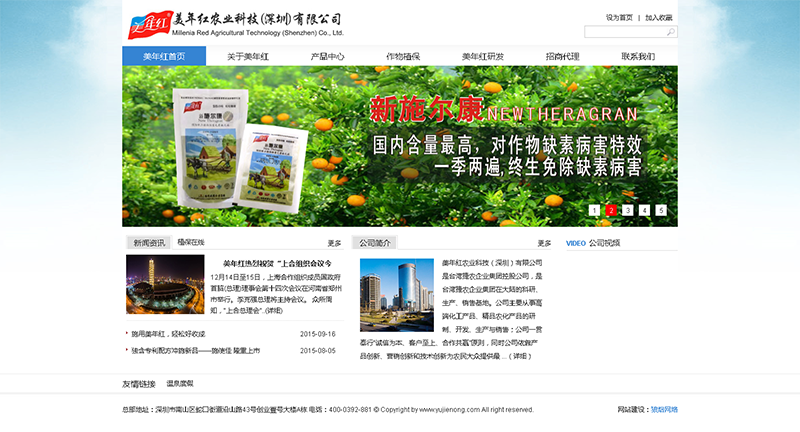Select banner slide indicator 2
The image size is (800, 432).
(611, 210)
